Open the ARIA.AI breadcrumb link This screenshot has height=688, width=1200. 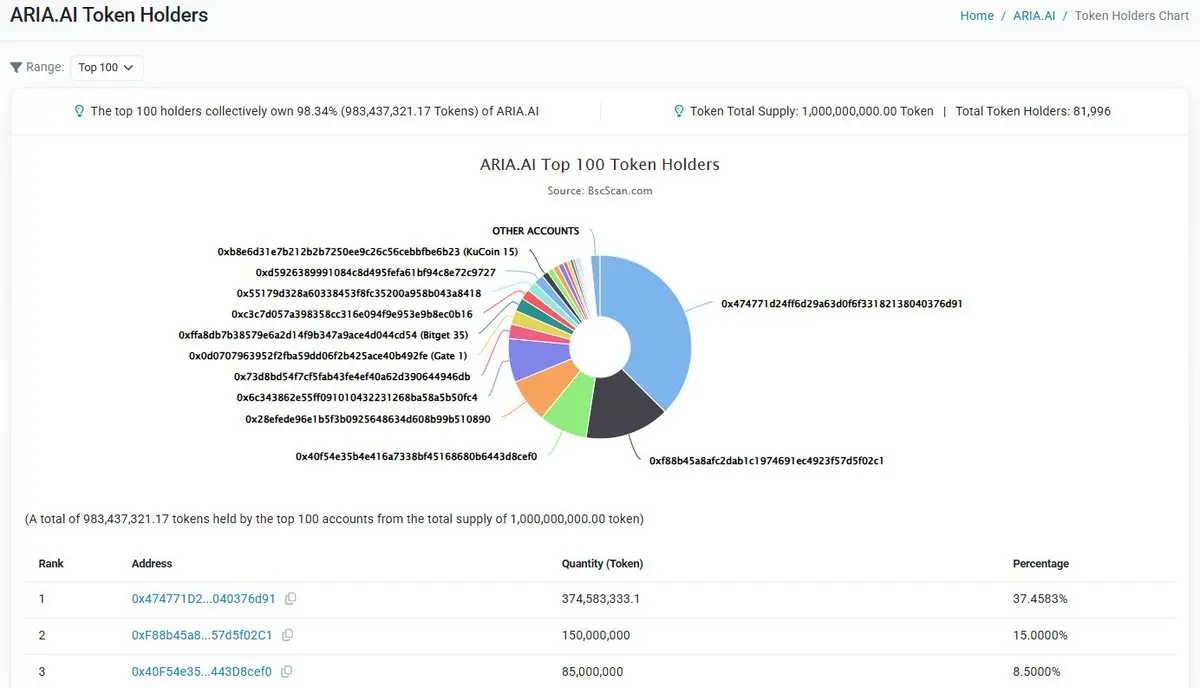[x=1034, y=16]
